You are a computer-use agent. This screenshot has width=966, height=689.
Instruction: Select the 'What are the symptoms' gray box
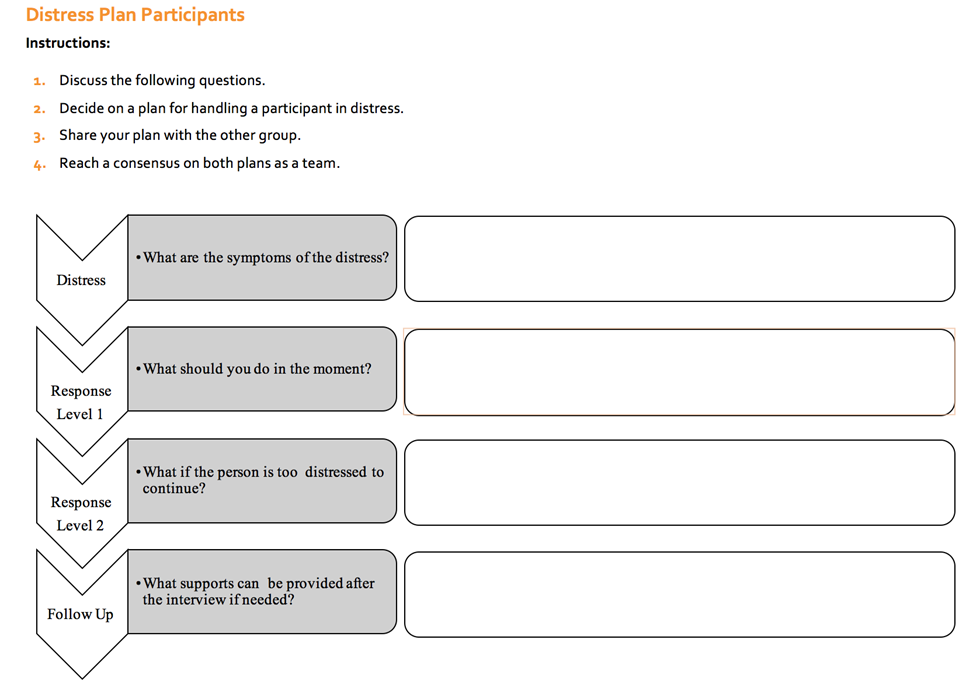pos(262,258)
